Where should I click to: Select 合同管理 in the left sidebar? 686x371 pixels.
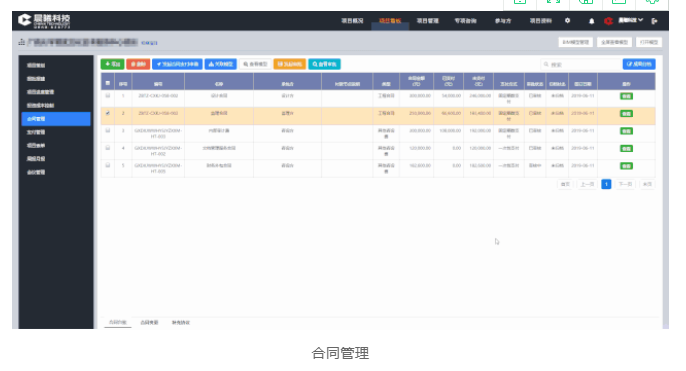pyautogui.click(x=56, y=119)
